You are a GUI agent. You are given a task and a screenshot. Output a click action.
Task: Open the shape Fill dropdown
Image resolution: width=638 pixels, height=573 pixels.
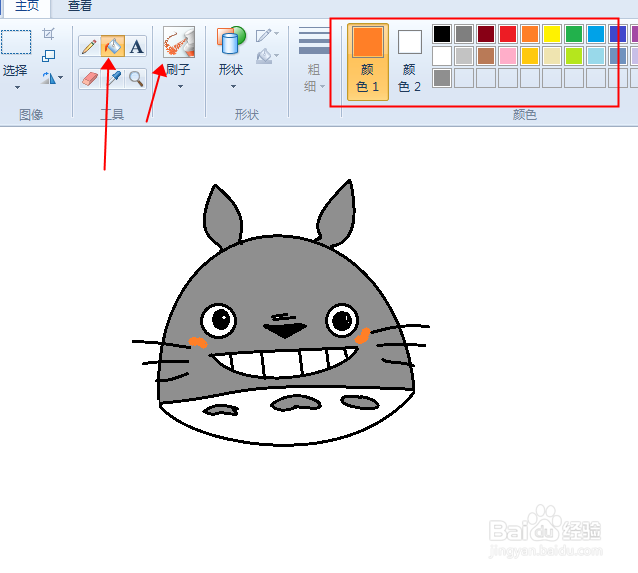(x=267, y=56)
